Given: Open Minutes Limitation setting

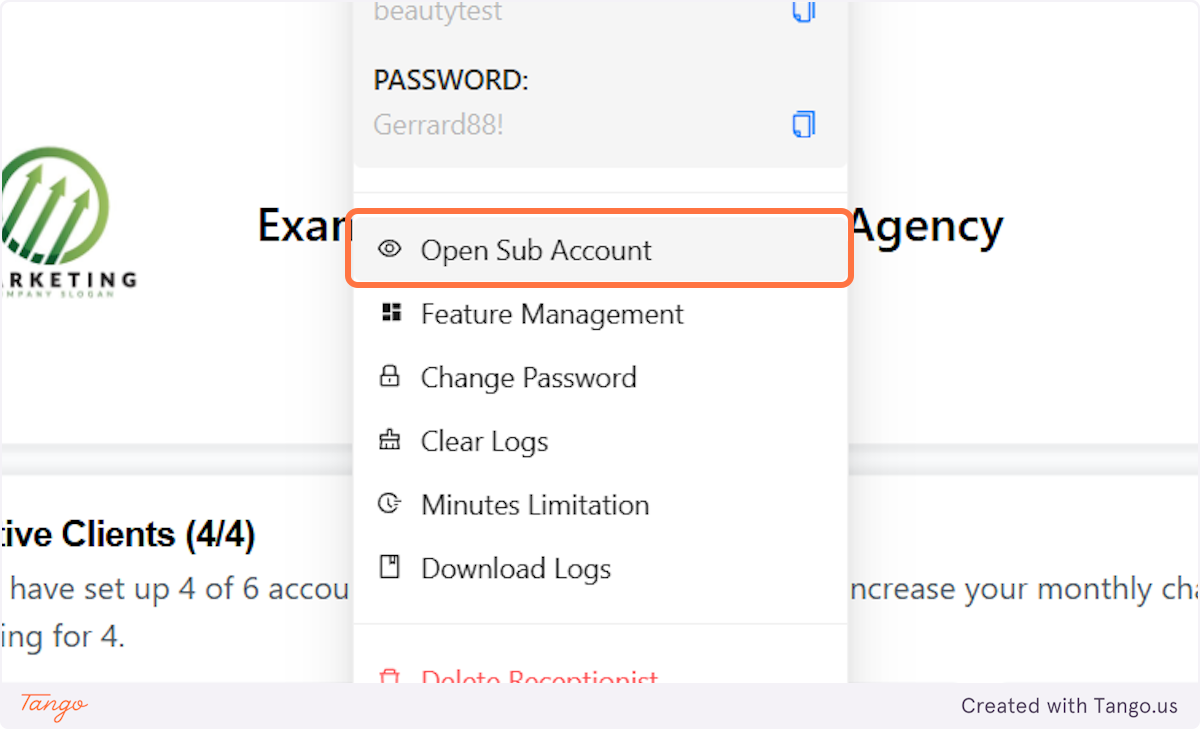Looking at the screenshot, I should [599, 505].
